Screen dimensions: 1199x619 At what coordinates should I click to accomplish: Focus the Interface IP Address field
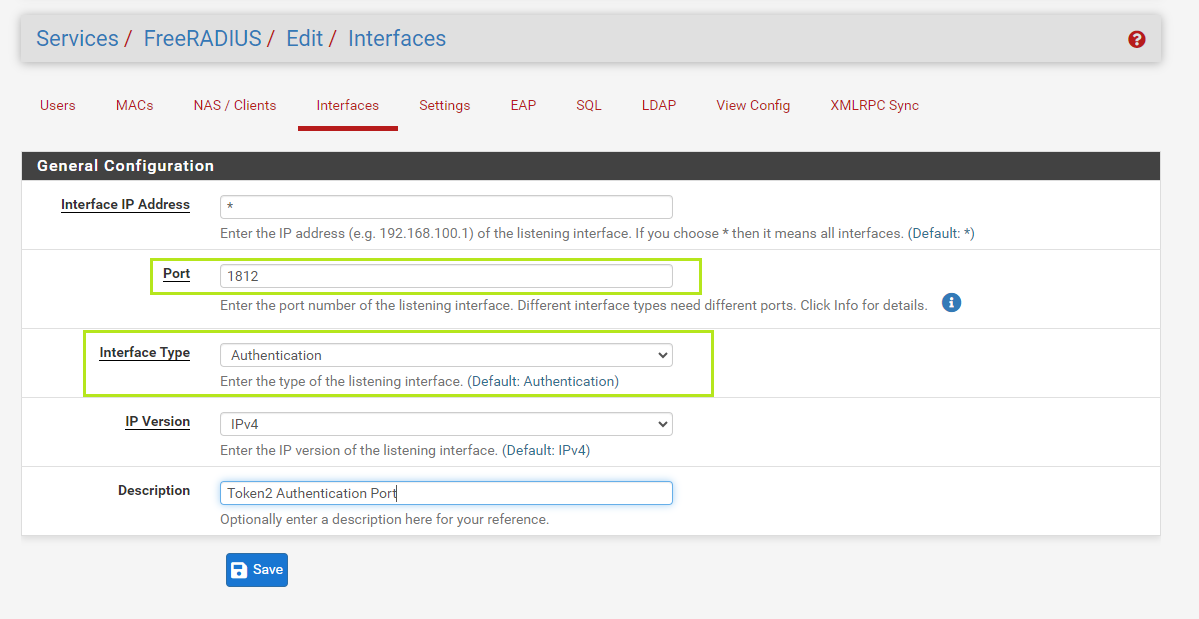click(447, 207)
